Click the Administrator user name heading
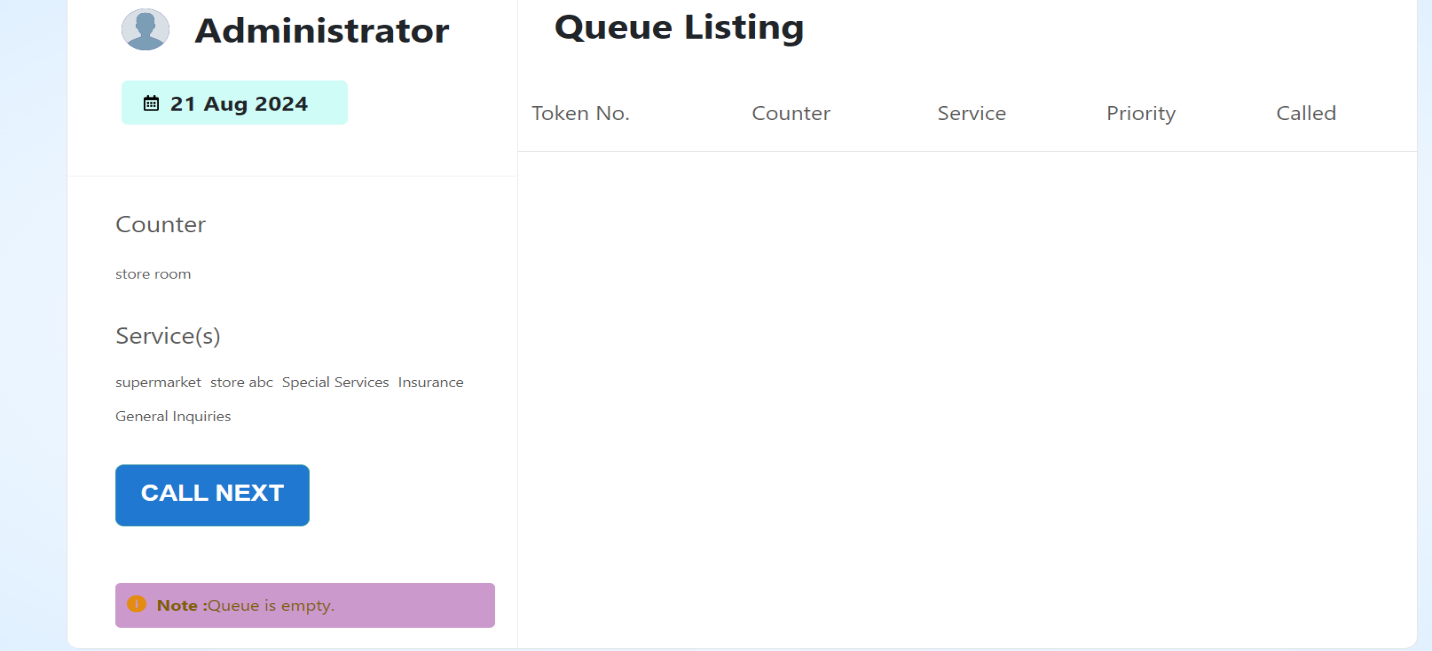 click(x=321, y=31)
